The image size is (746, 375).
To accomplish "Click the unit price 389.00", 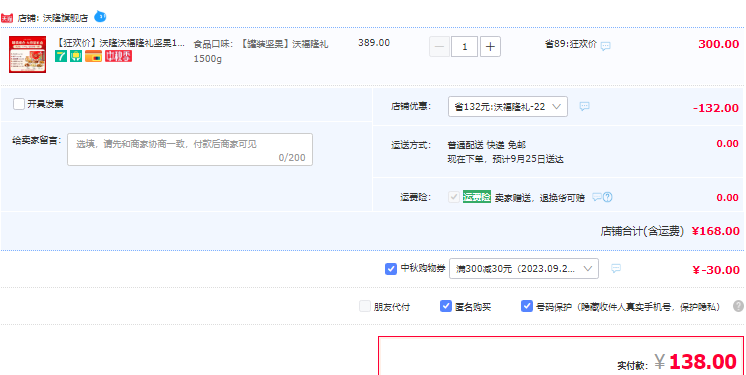I will 374,43.
